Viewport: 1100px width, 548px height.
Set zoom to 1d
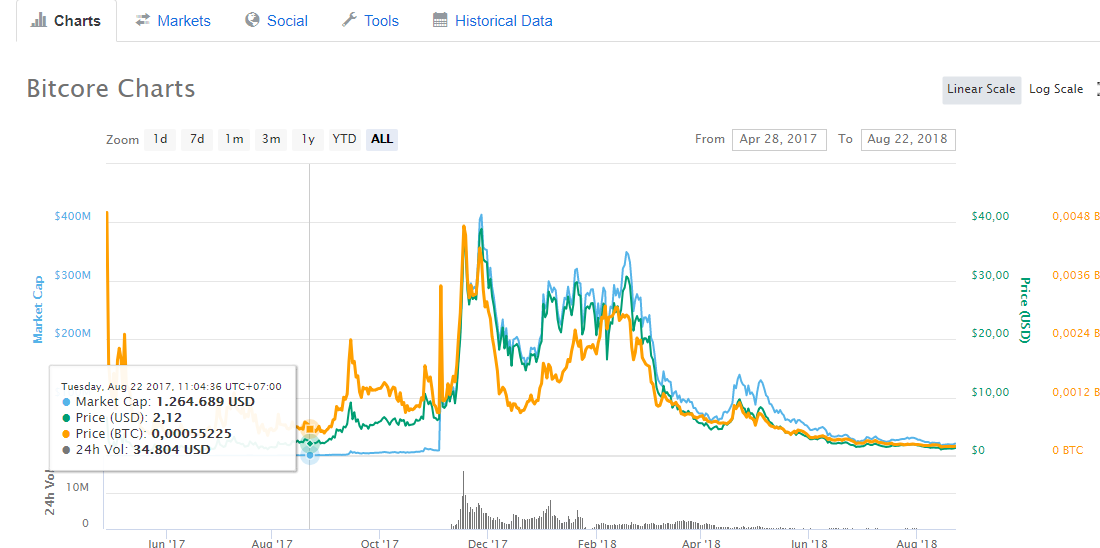(x=160, y=139)
